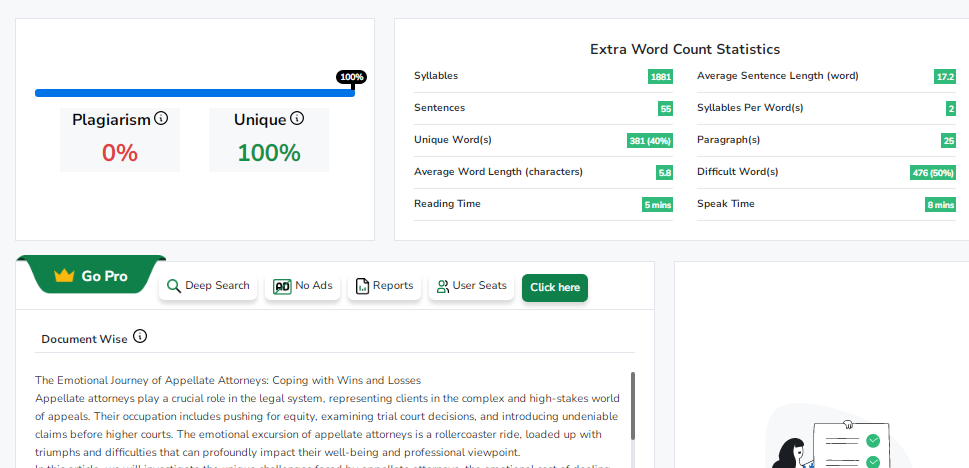Click the Paragraphs value 25
Image resolution: width=969 pixels, height=468 pixels.
click(949, 141)
